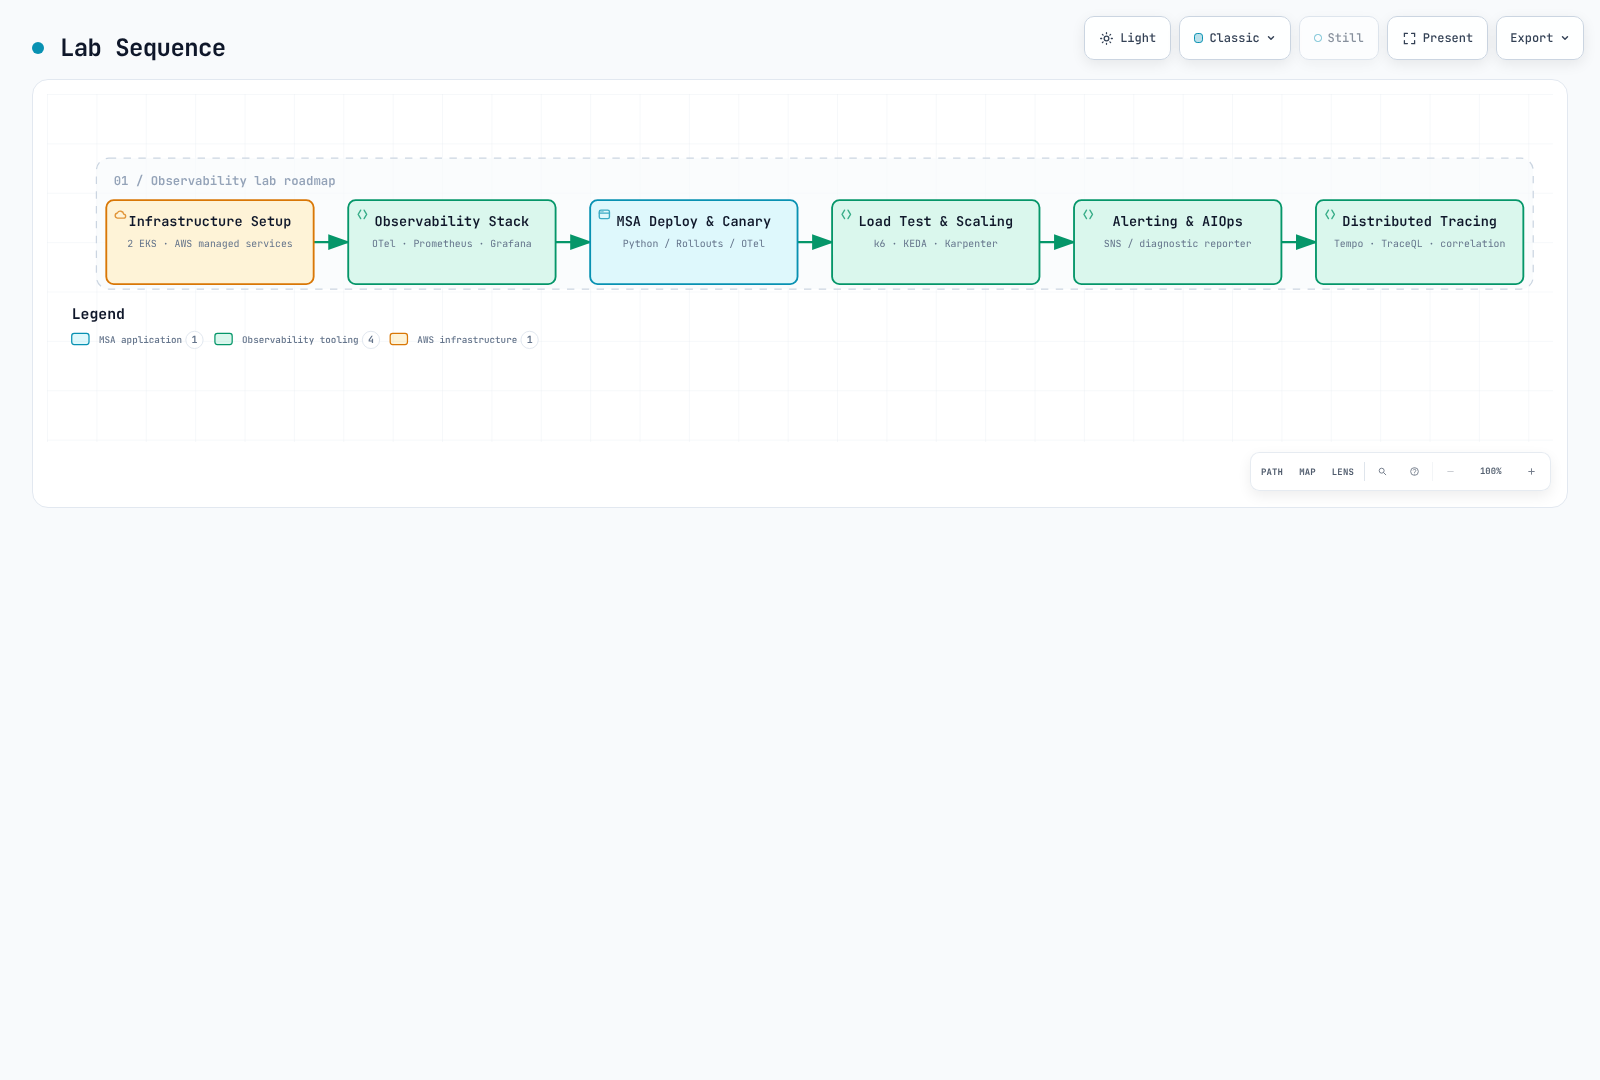Toggle MSA application legend filter
The width and height of the screenshot is (1600, 1080).
coord(137,340)
